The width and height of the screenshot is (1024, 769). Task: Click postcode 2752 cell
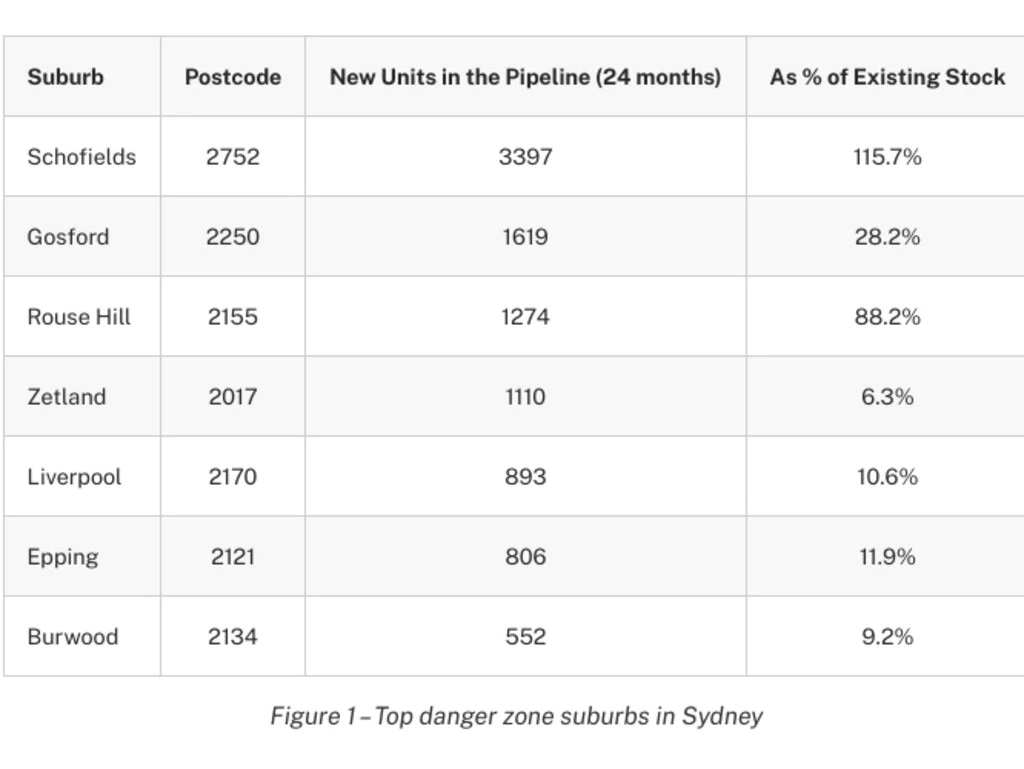pos(232,157)
